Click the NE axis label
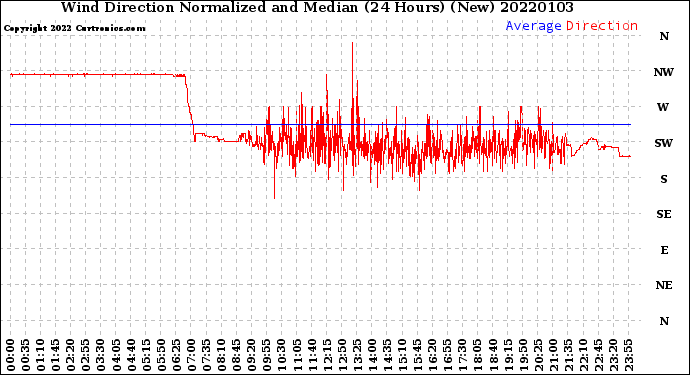 coord(664,286)
